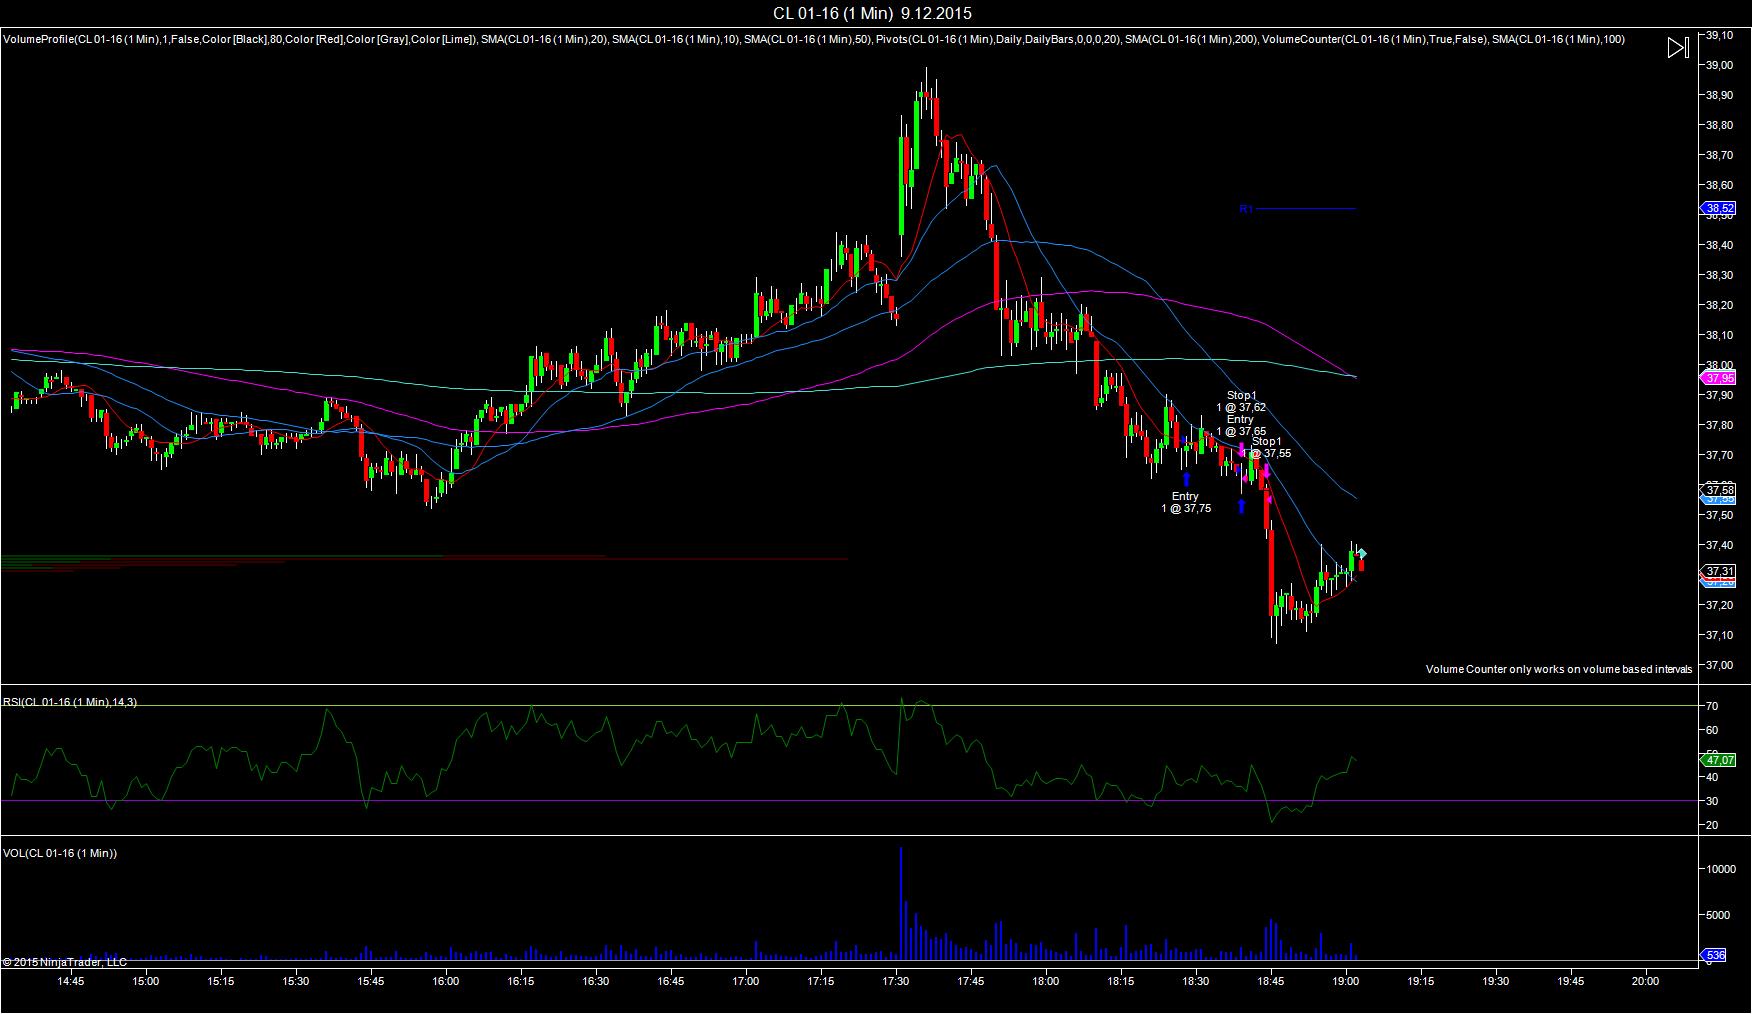This screenshot has width=1752, height=1014.
Task: Click the 16:00 time axis label
Action: (446, 981)
